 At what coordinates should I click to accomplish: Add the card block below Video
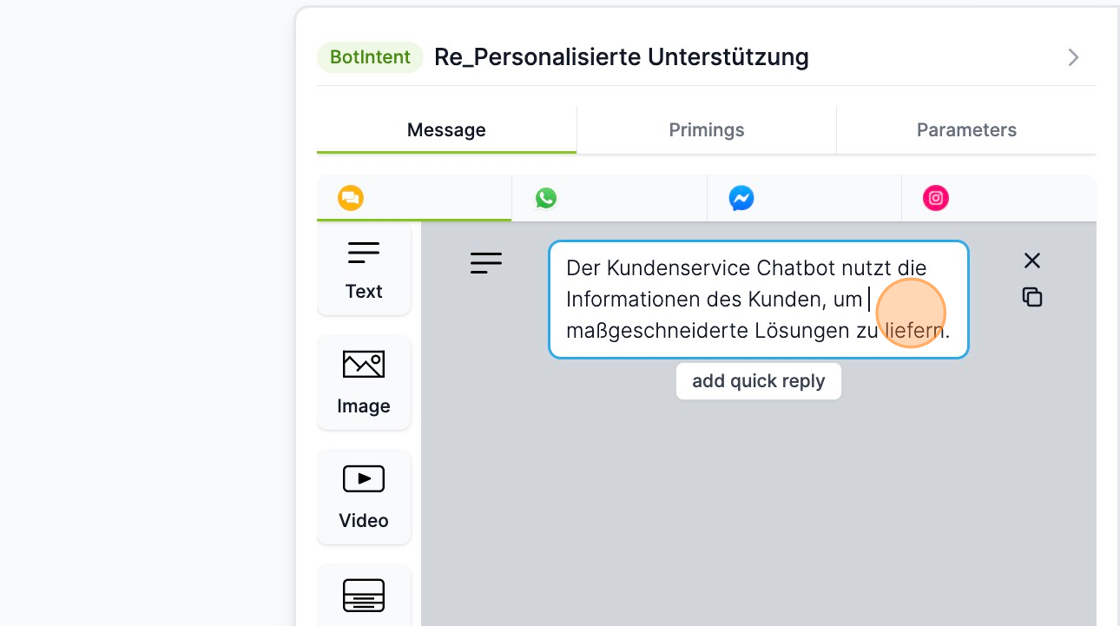[364, 595]
